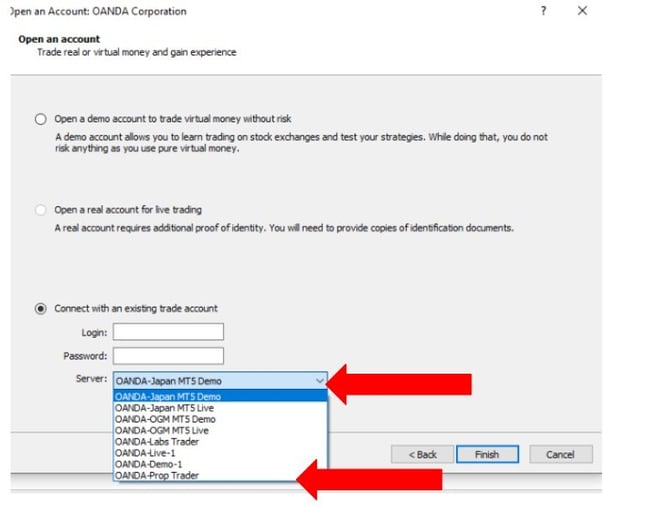Click the Cancel button
The width and height of the screenshot is (670, 507).
[x=560, y=454]
